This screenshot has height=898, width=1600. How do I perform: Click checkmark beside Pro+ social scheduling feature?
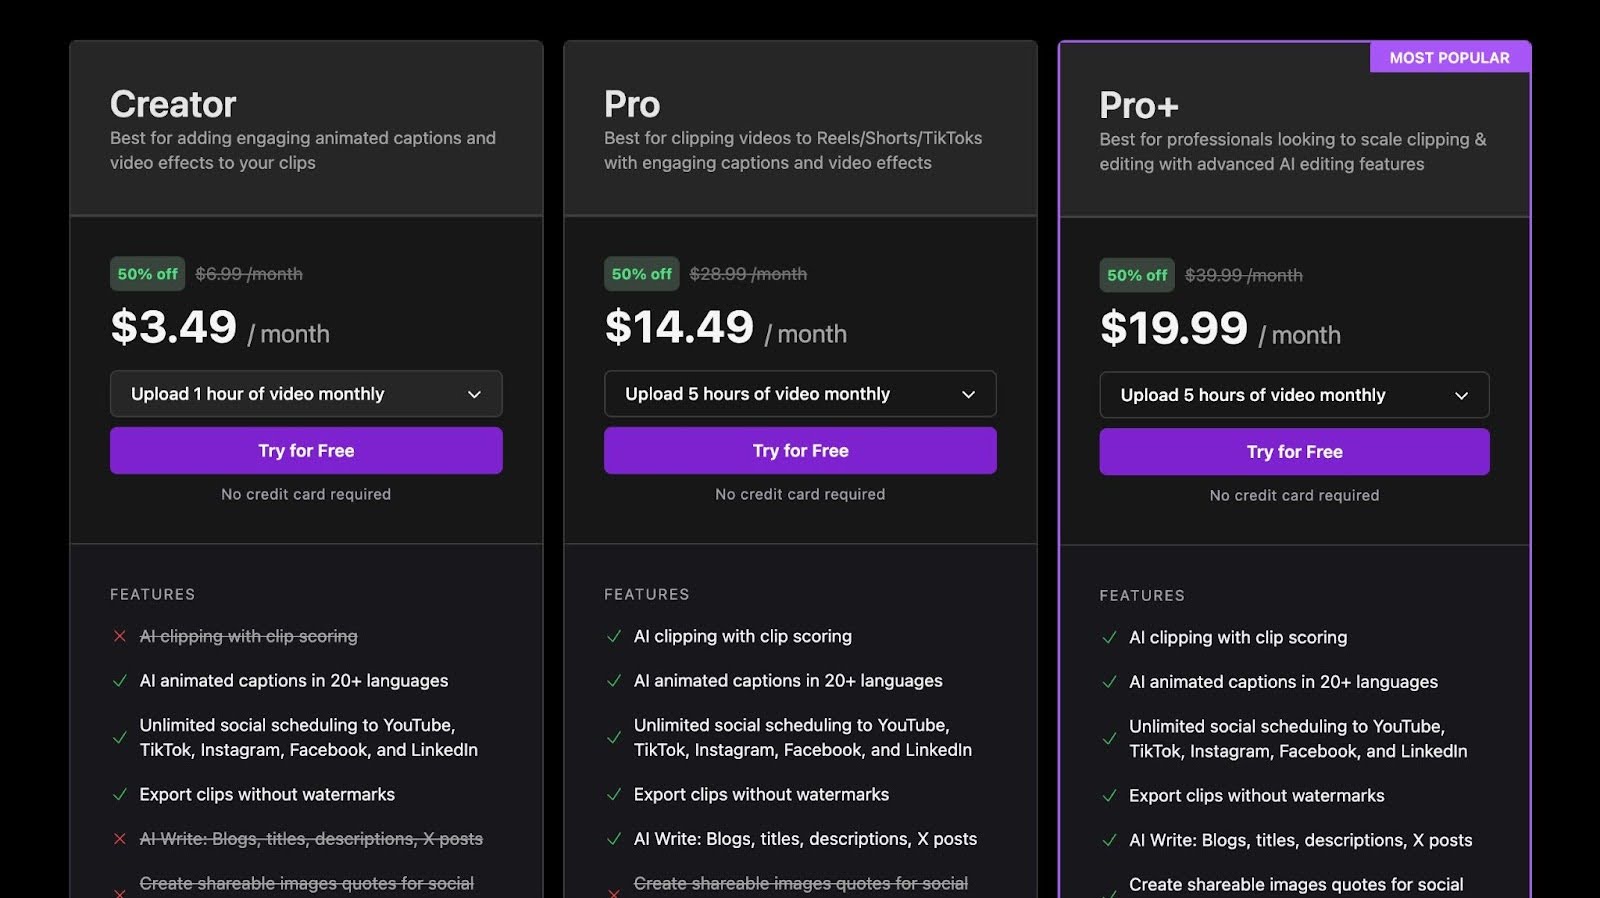coord(1109,739)
